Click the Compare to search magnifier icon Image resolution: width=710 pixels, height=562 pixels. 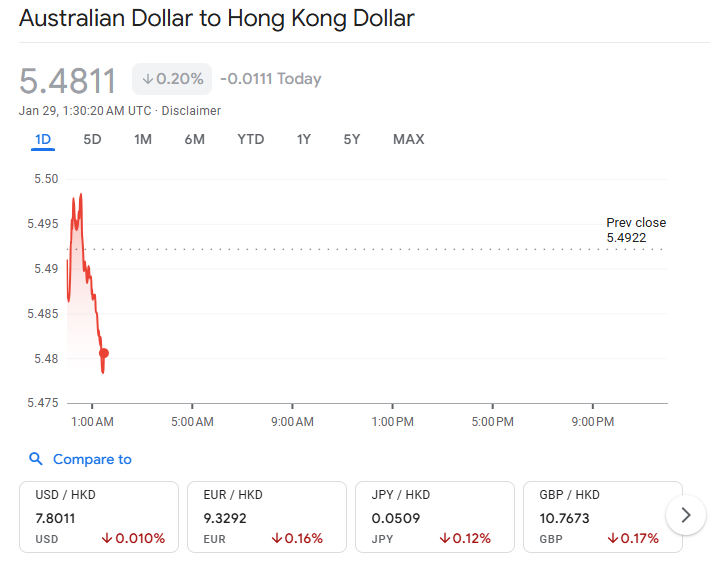tap(36, 459)
